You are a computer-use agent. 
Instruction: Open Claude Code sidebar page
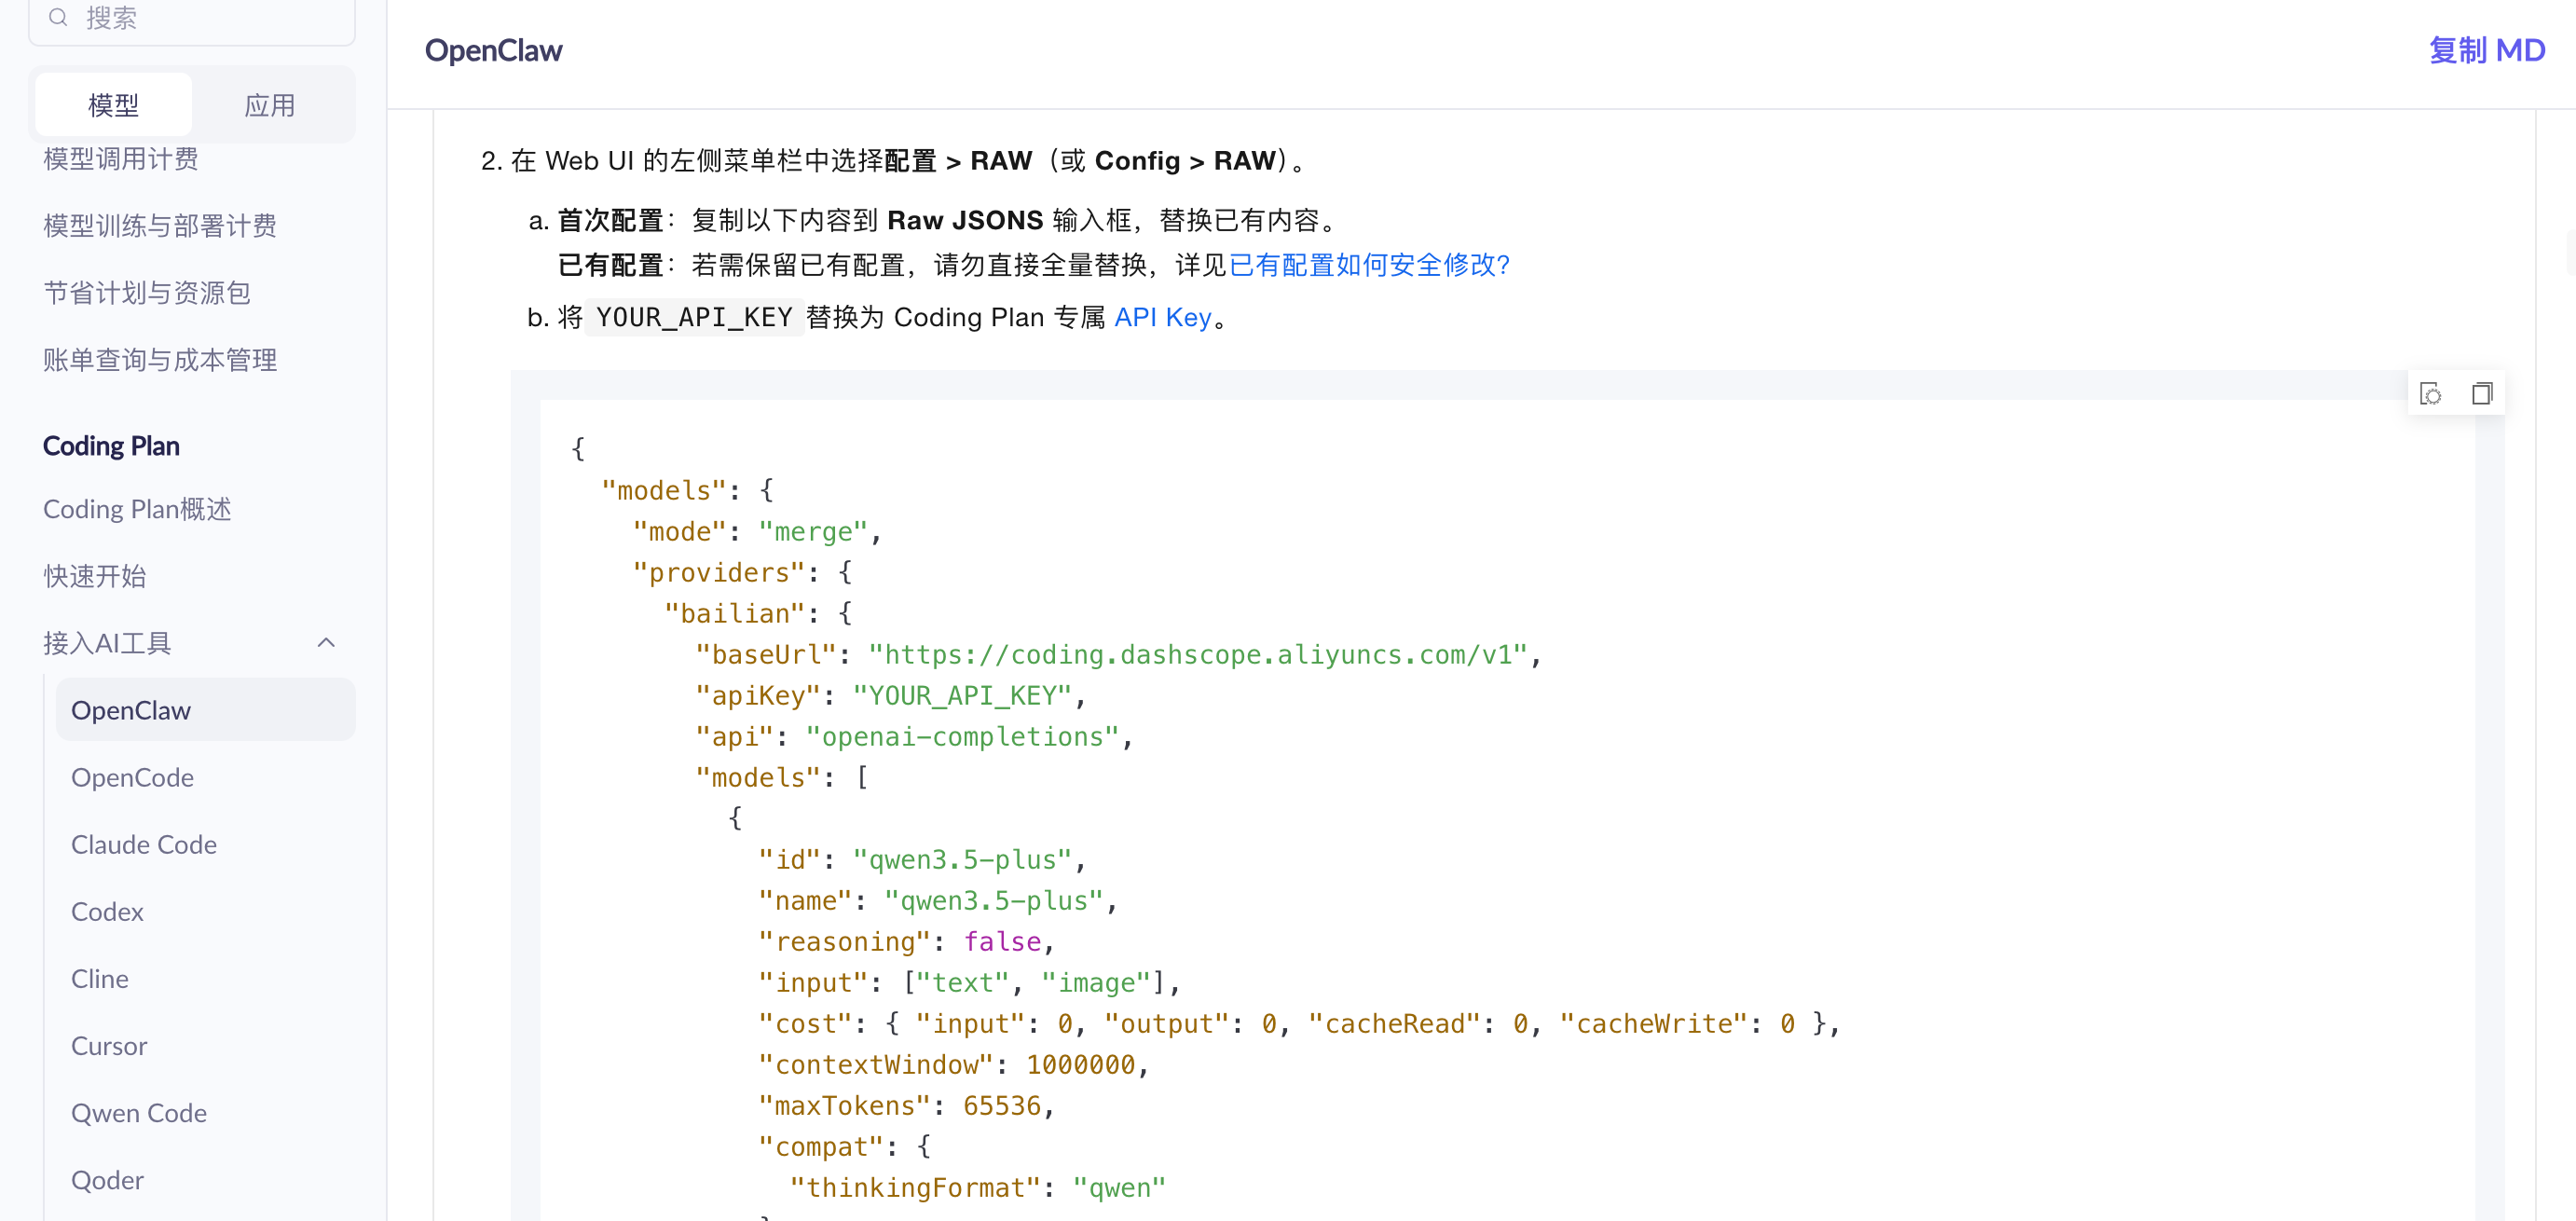pyautogui.click(x=144, y=845)
